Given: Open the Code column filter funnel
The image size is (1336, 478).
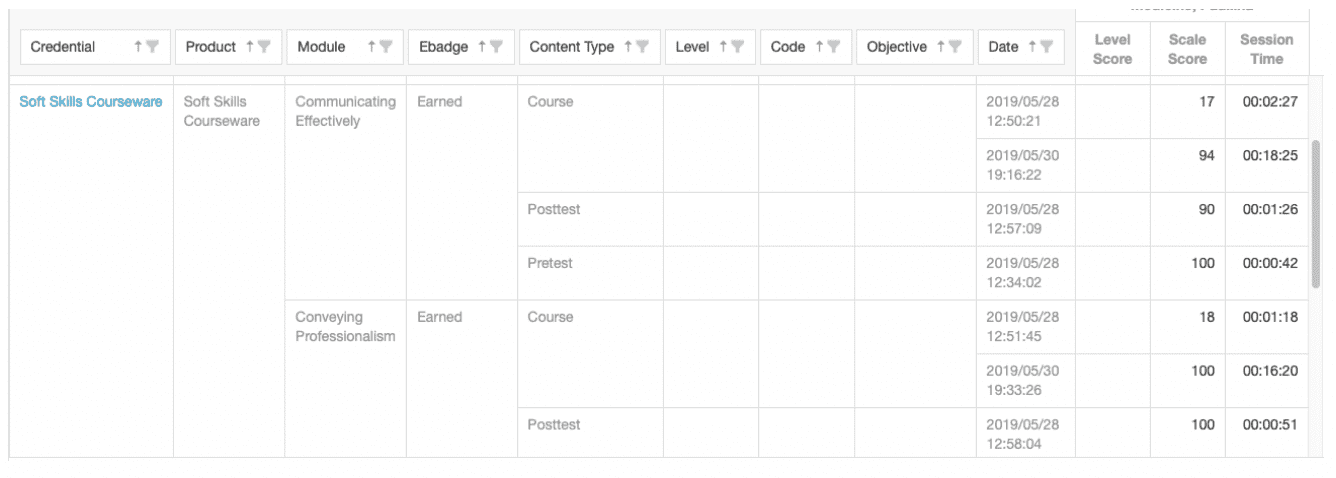Looking at the screenshot, I should [x=833, y=47].
